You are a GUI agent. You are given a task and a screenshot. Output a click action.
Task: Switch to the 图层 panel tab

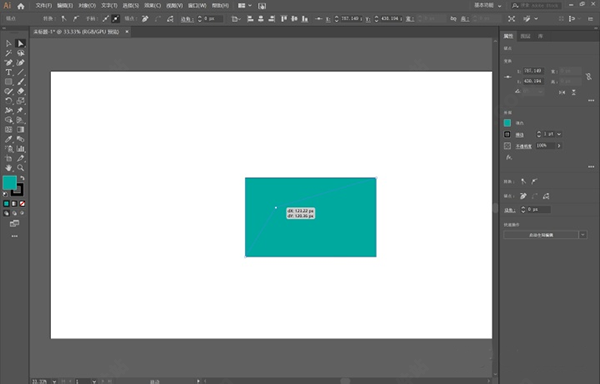(x=525, y=36)
